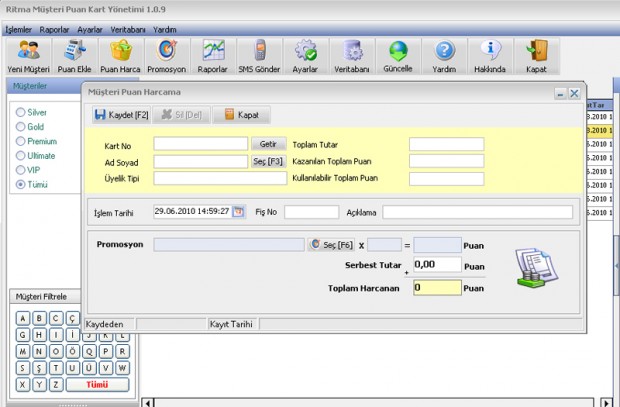Click the stacked documents and coins image

click(537, 267)
